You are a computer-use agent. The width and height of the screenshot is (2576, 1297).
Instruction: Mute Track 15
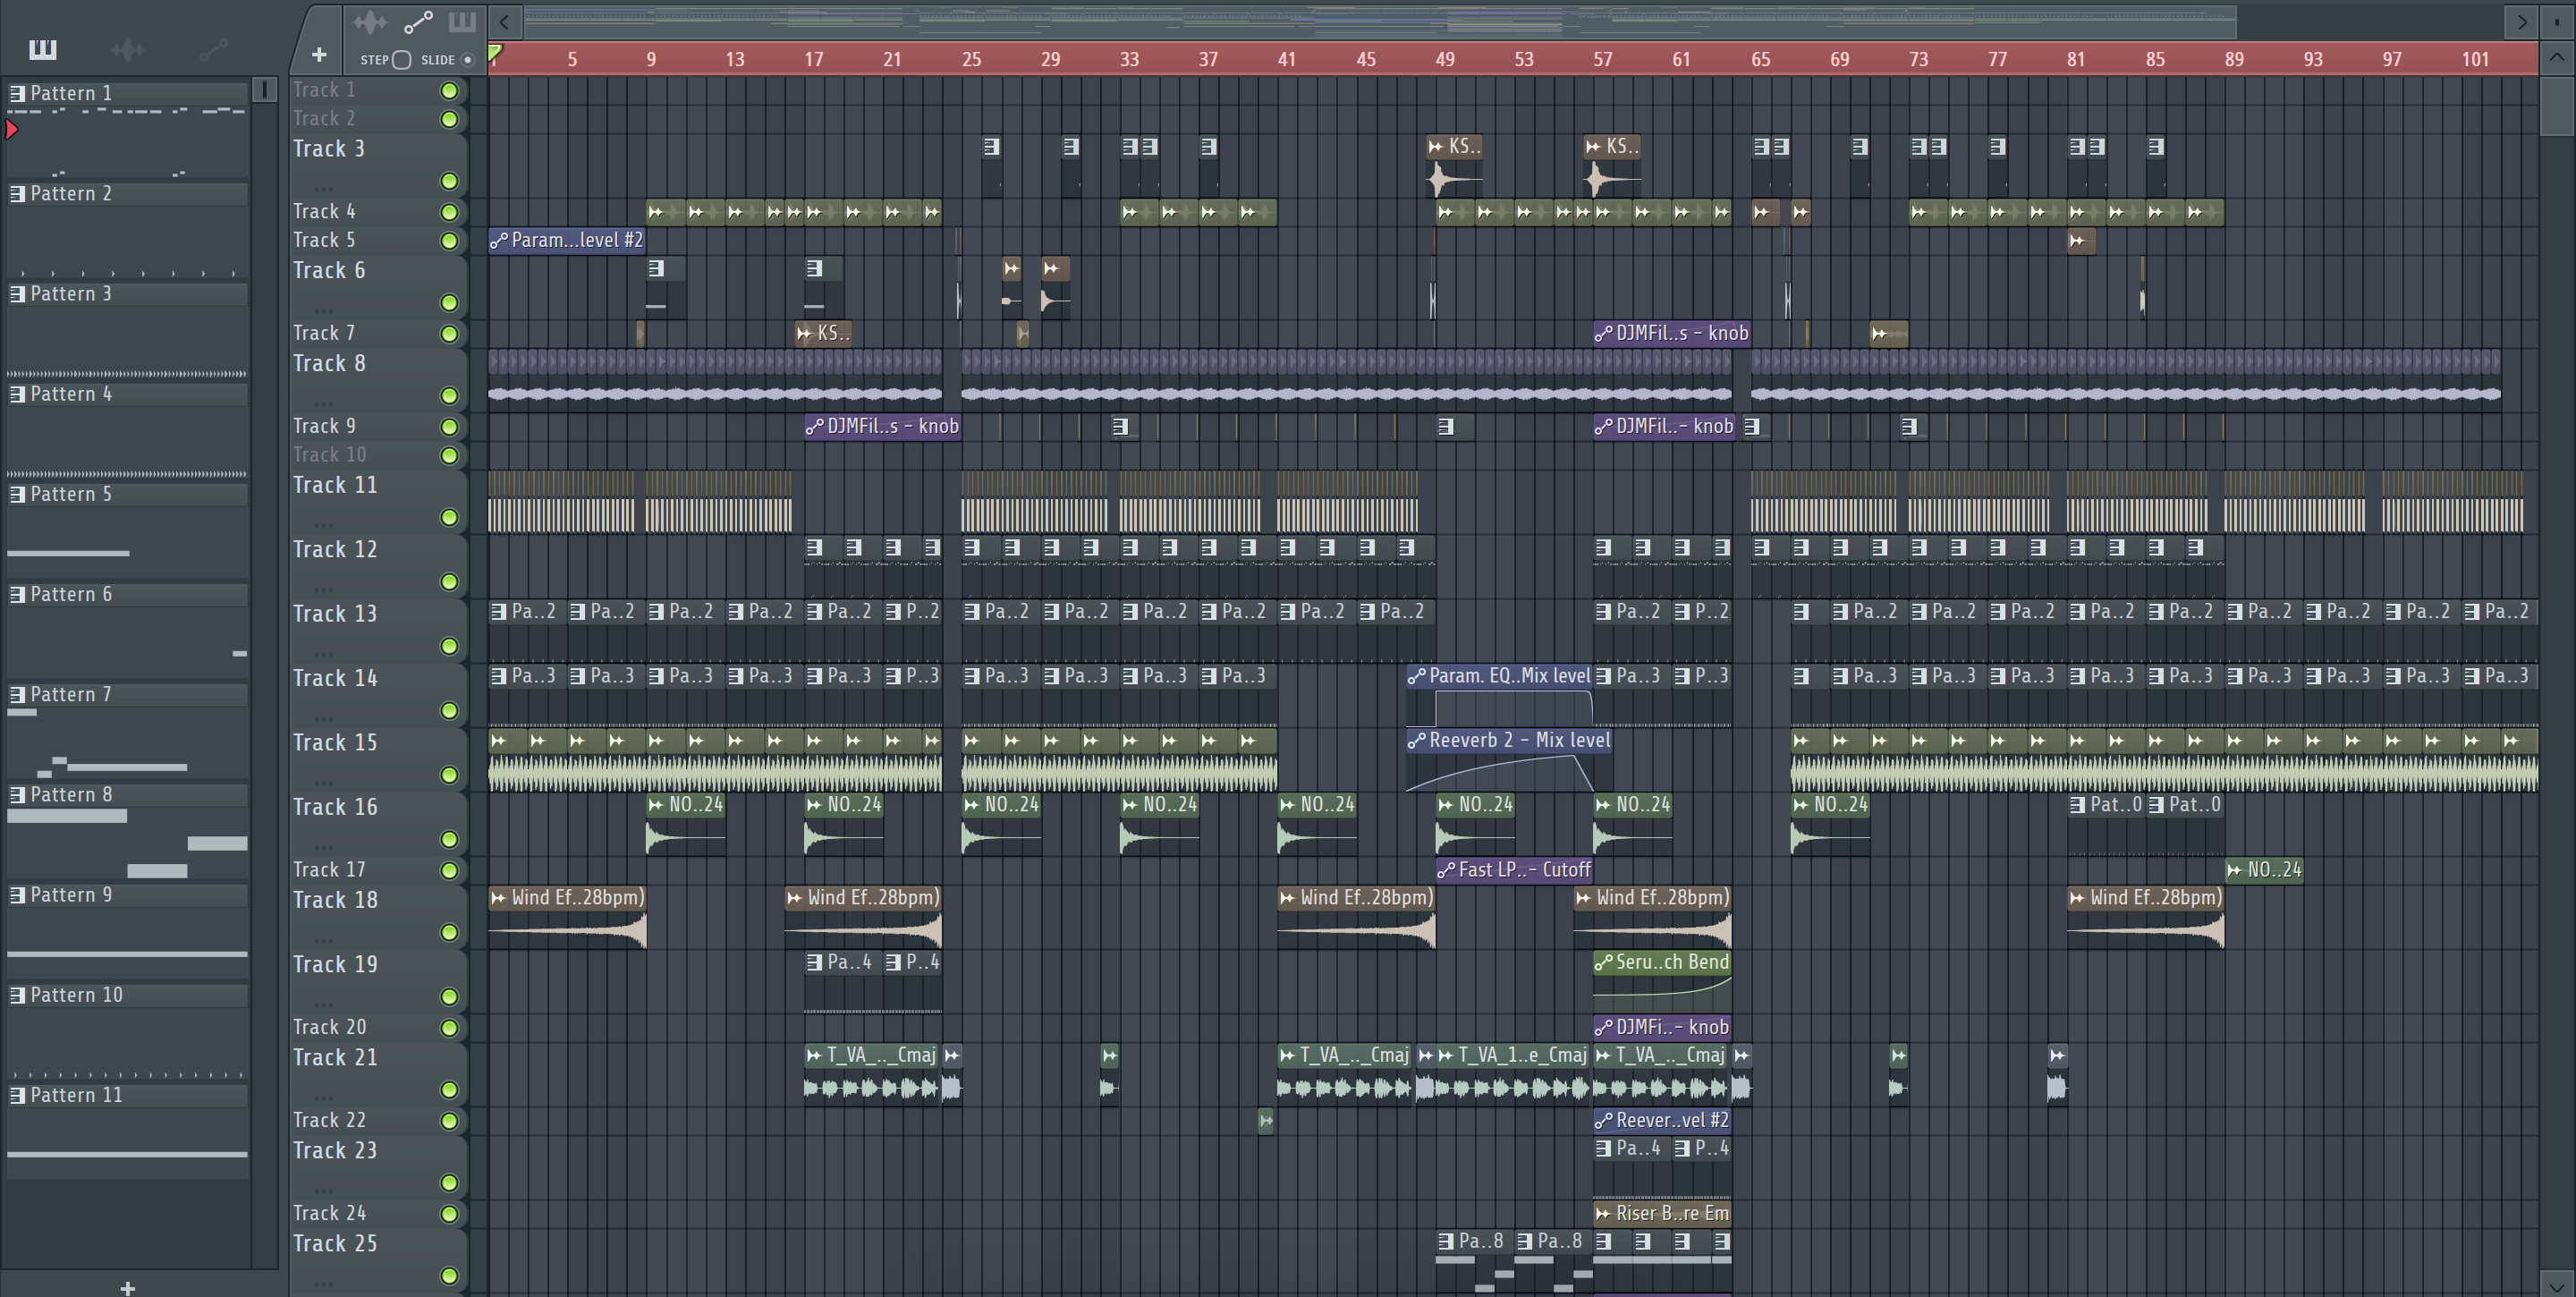tap(450, 775)
